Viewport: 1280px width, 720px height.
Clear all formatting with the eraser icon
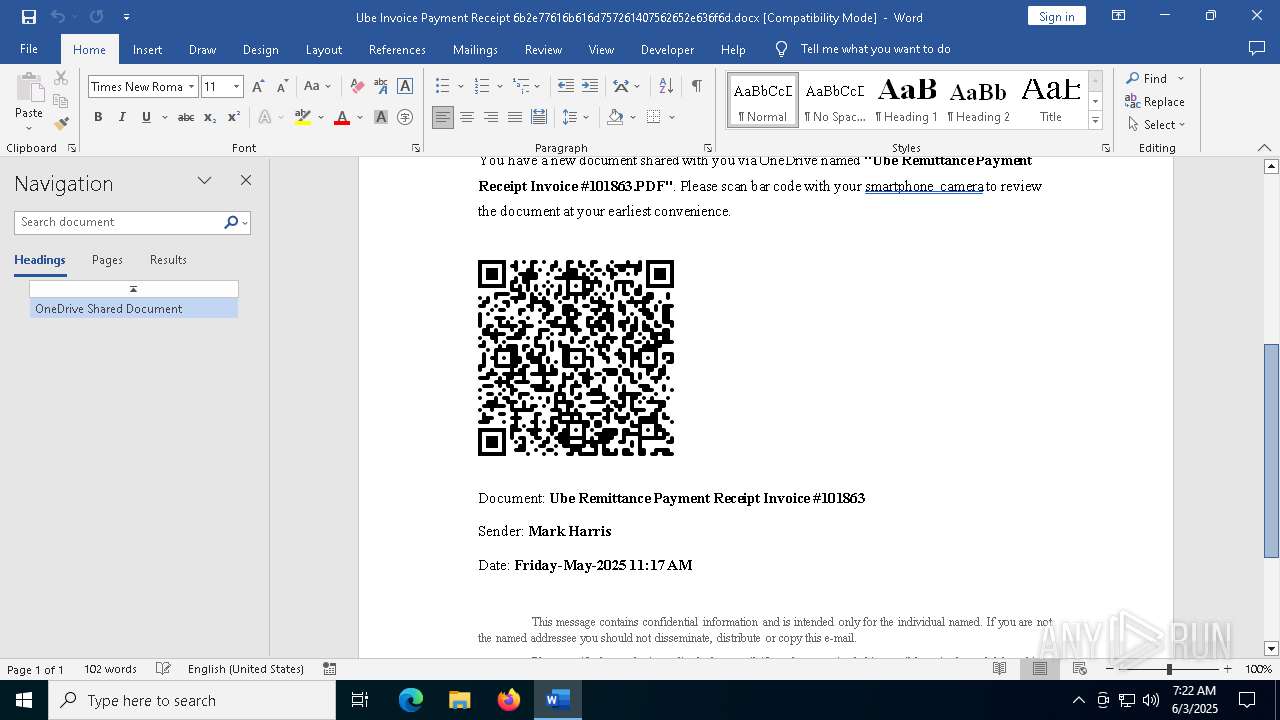[357, 87]
